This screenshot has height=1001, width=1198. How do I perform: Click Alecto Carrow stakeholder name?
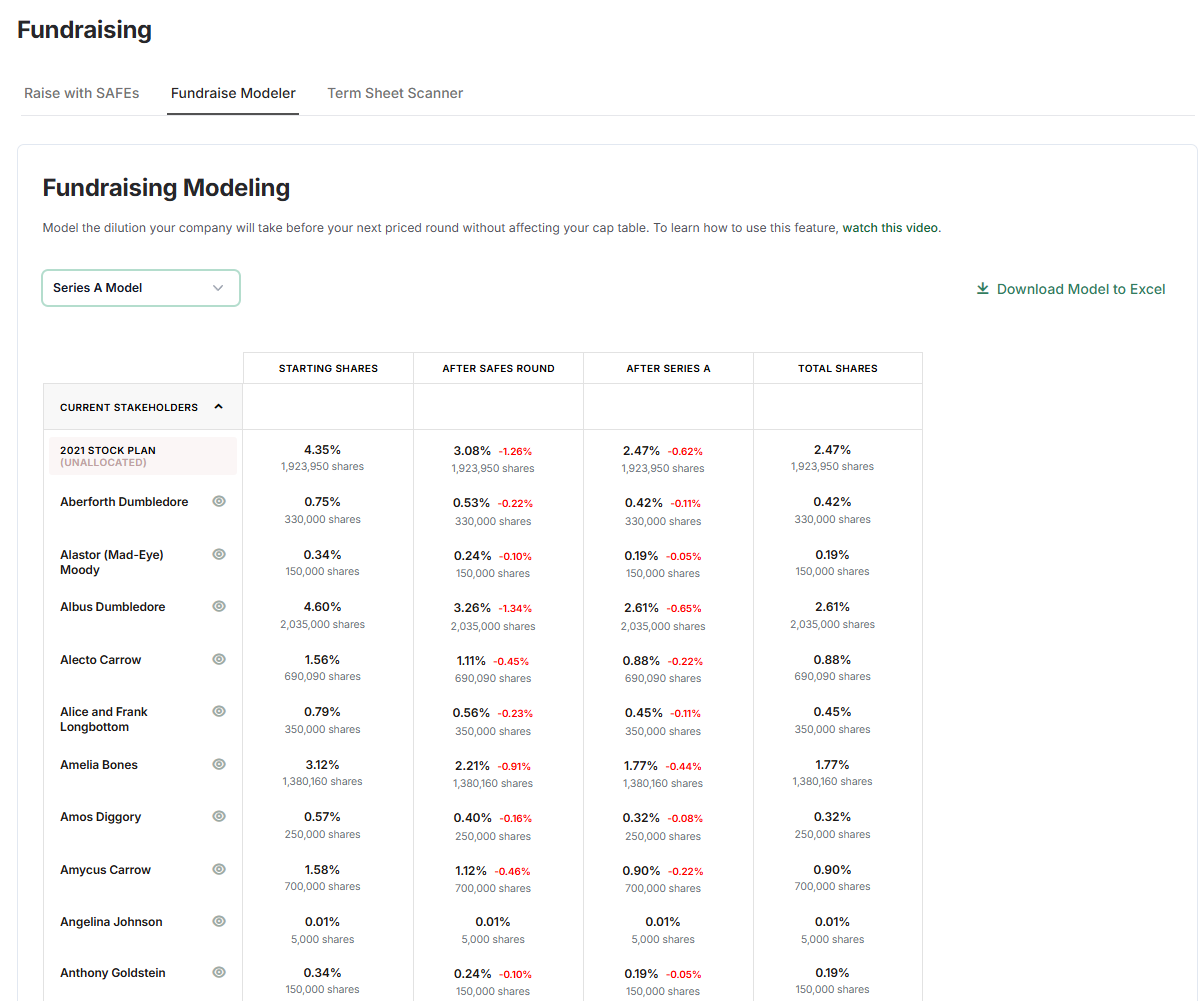pos(100,659)
